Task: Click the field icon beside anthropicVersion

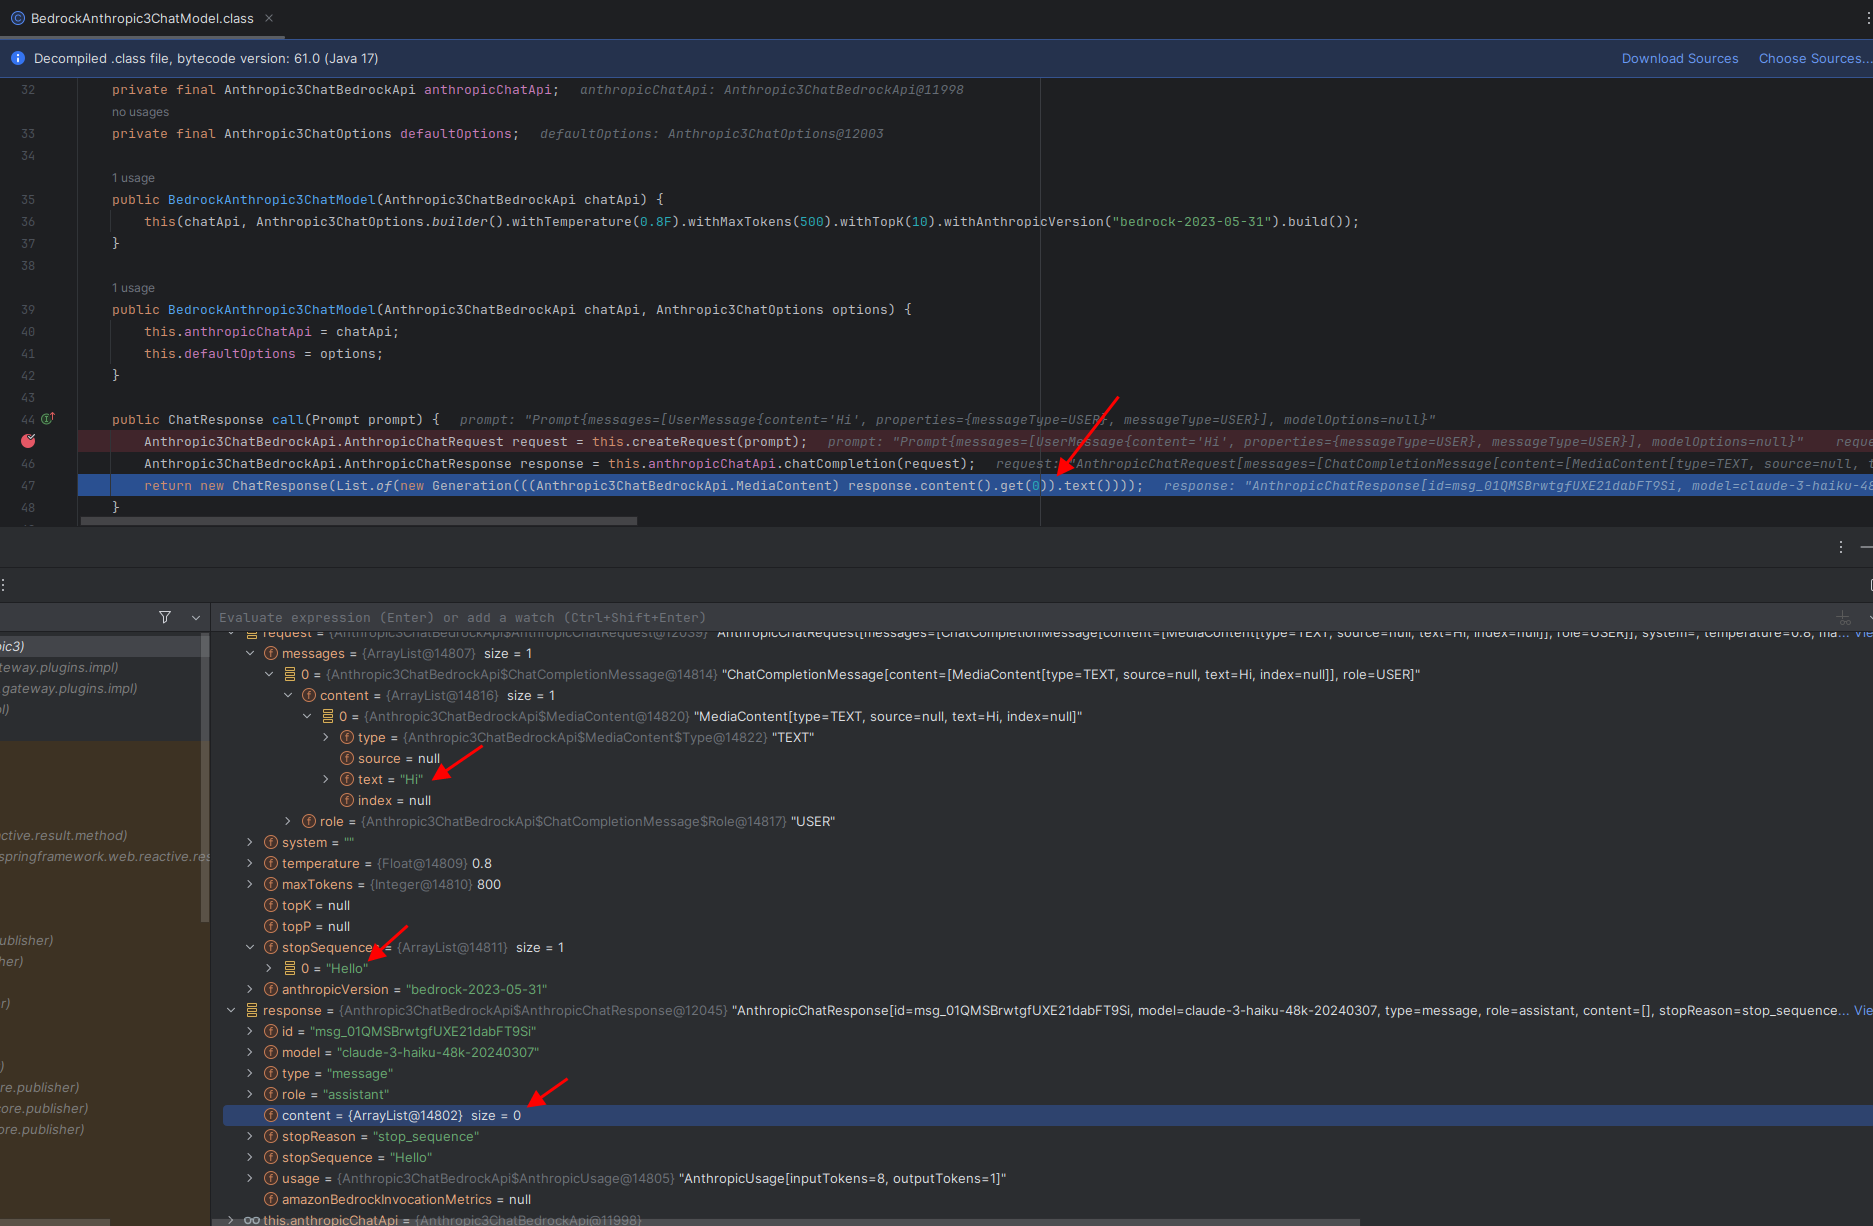Action: pyautogui.click(x=270, y=989)
